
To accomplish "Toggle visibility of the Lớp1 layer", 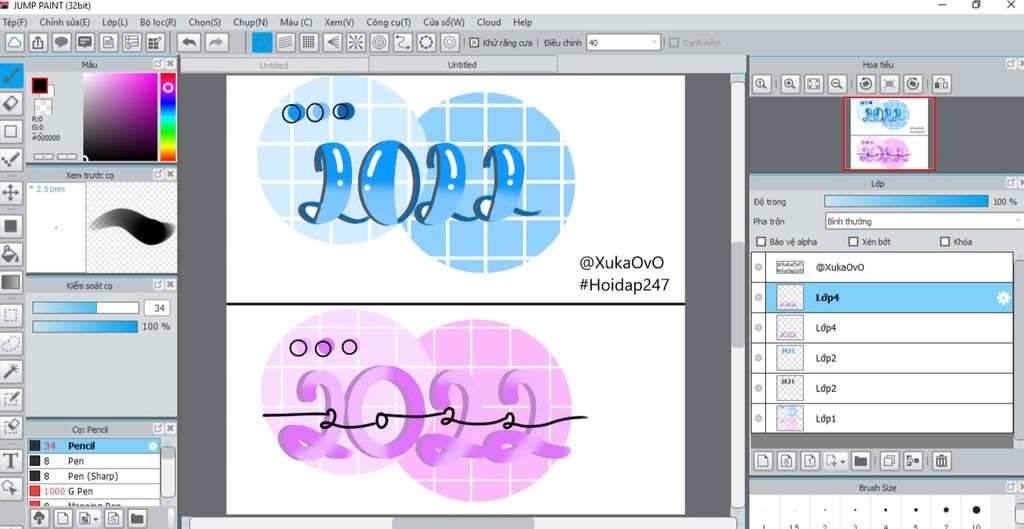I will click(758, 418).
